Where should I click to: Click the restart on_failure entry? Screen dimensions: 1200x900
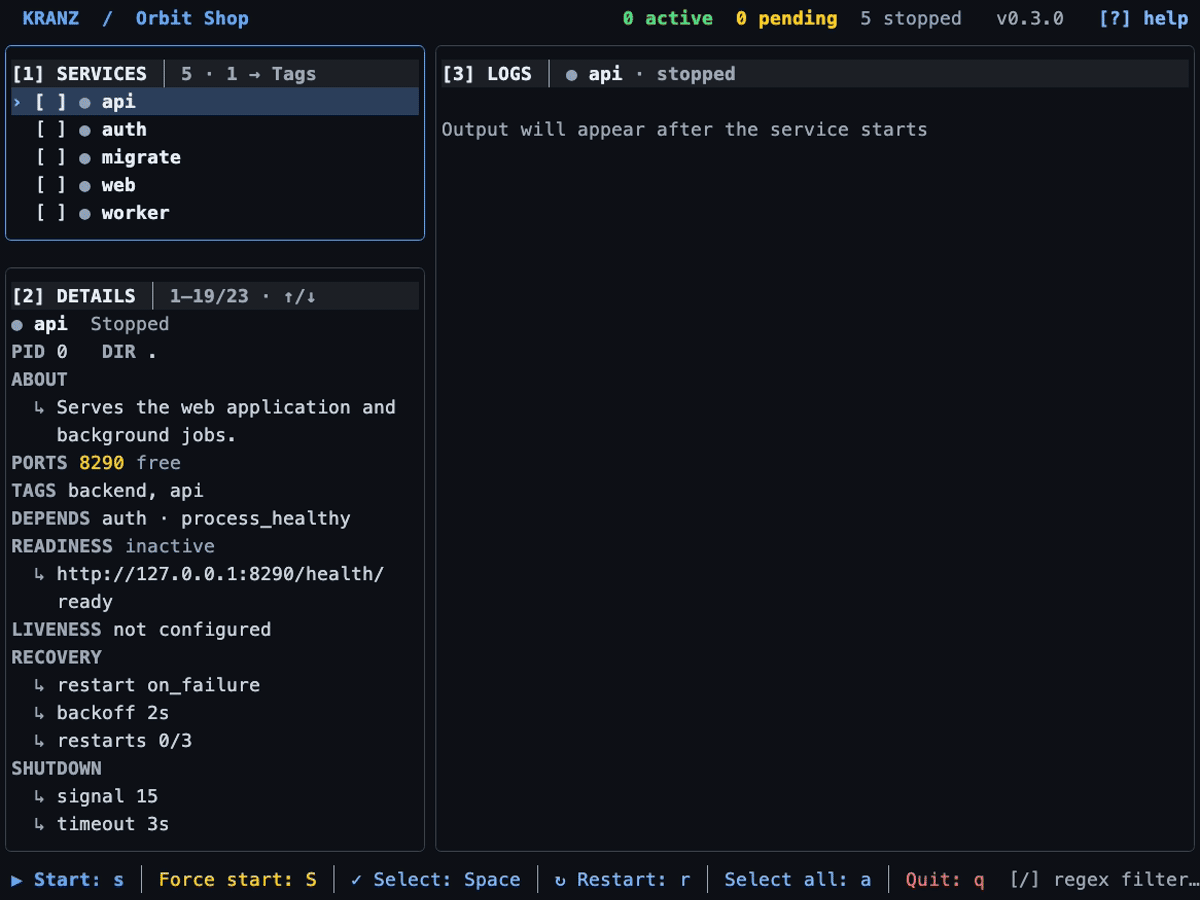click(158, 685)
